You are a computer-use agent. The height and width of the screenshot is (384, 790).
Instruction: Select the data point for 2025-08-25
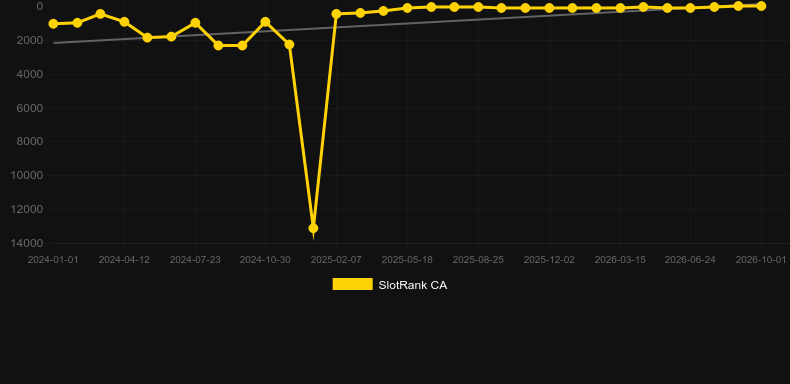pos(478,7)
